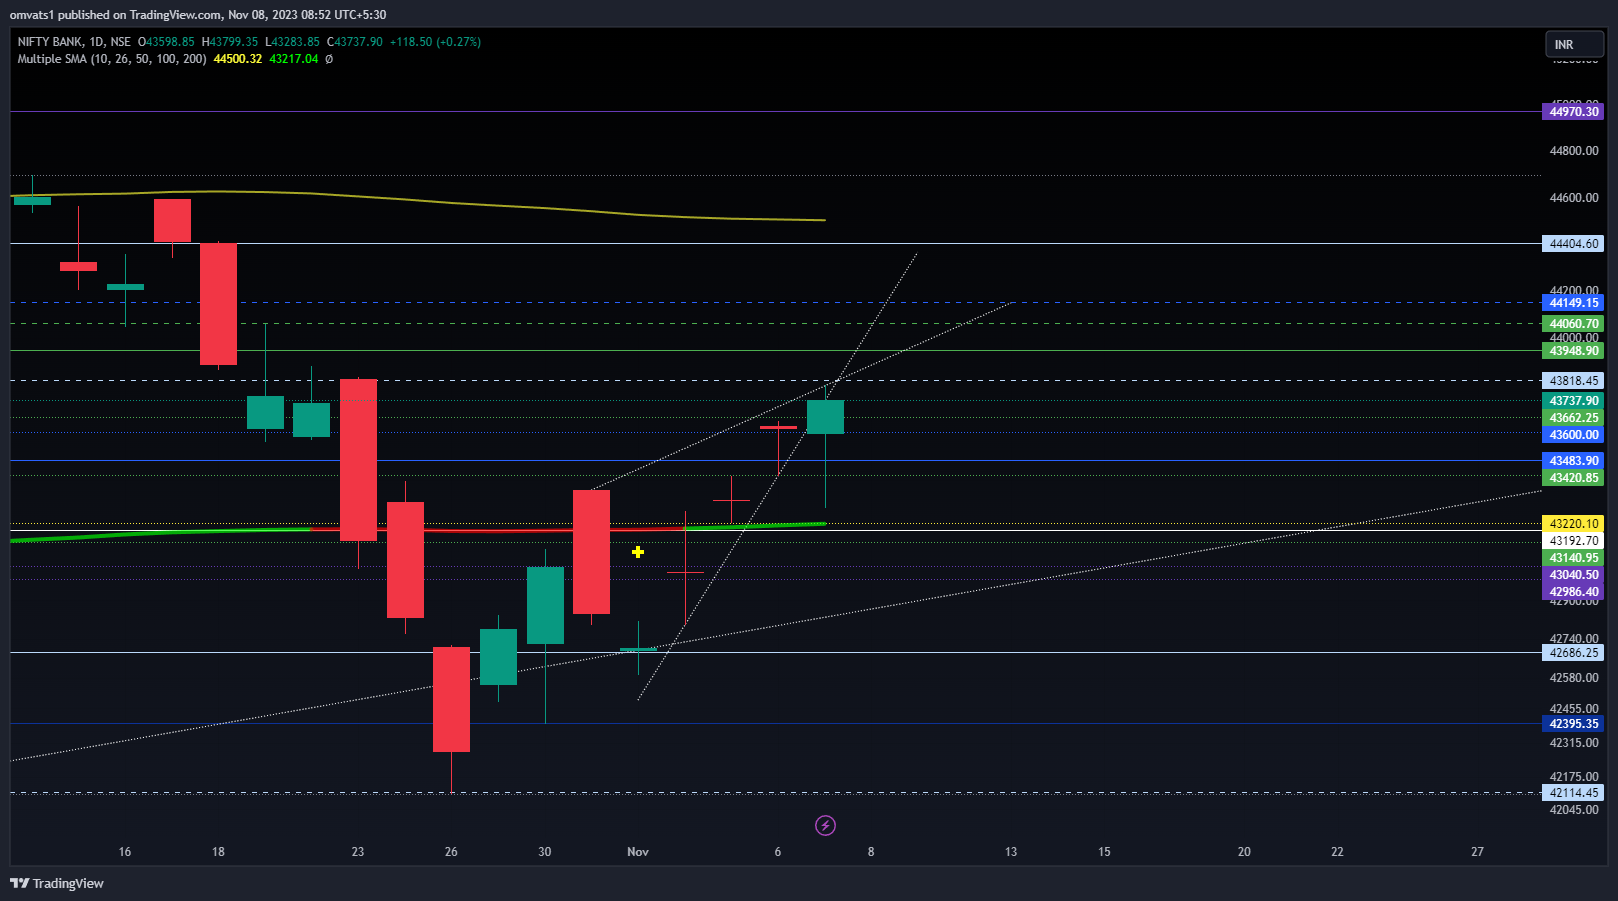Click date 13 on time axis
This screenshot has width=1618, height=901.
click(1011, 852)
